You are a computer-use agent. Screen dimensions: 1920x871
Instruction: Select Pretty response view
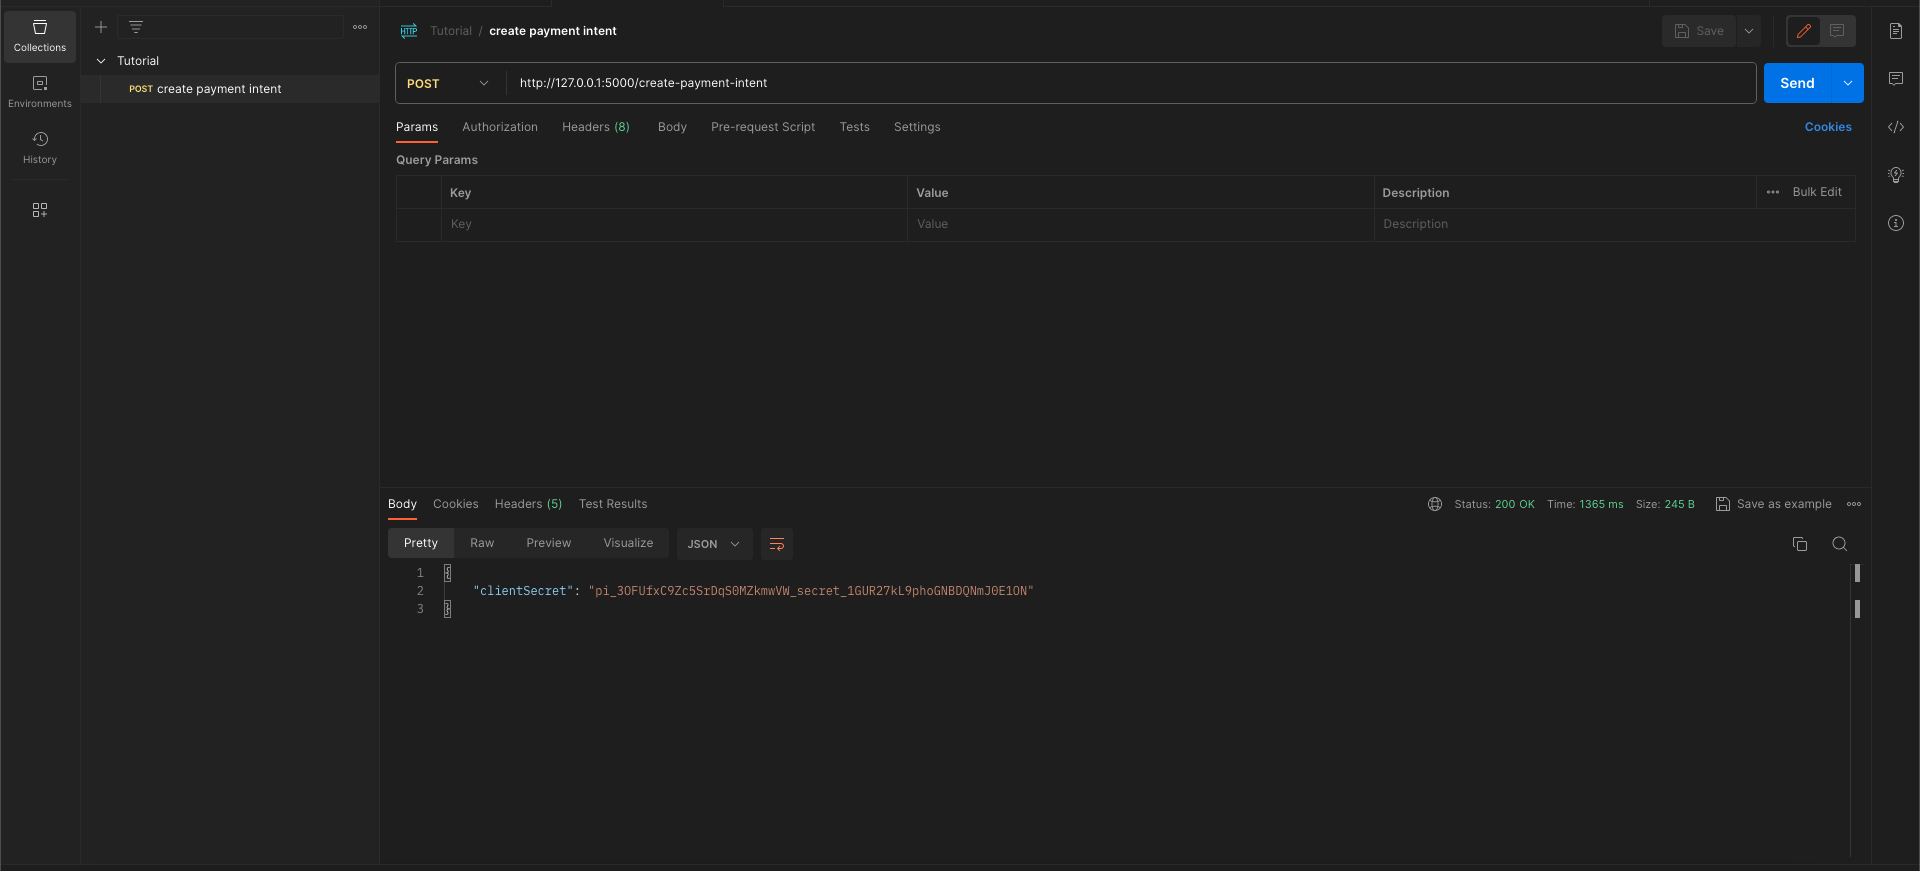(421, 543)
